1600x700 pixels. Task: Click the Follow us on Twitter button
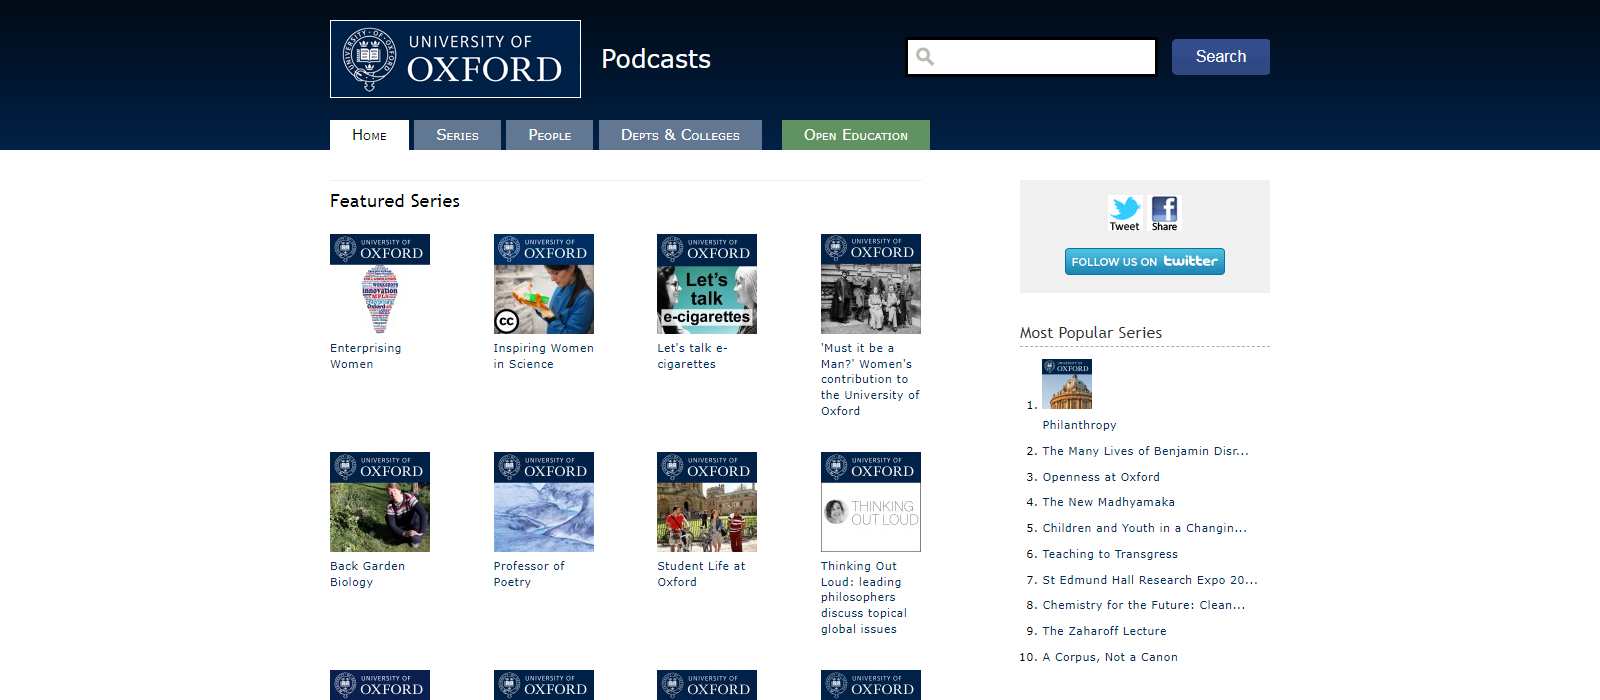[x=1145, y=261]
